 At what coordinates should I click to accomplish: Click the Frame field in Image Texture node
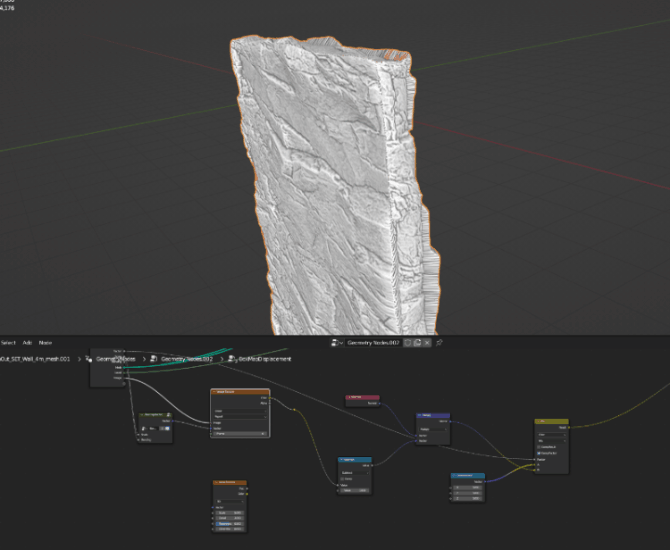(240, 434)
